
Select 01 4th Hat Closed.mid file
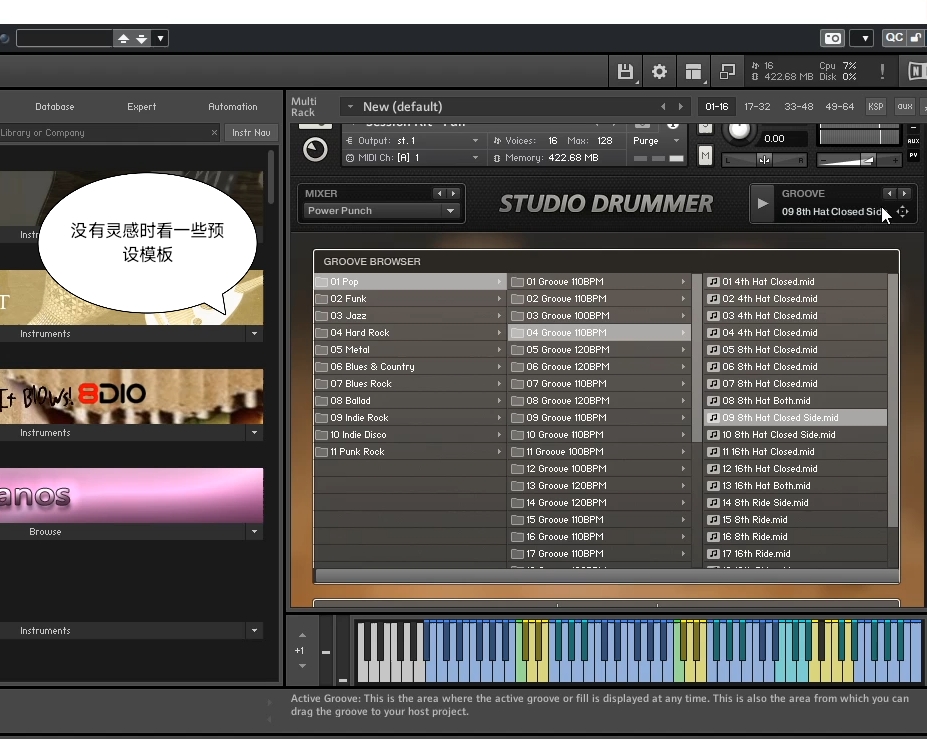(795, 281)
